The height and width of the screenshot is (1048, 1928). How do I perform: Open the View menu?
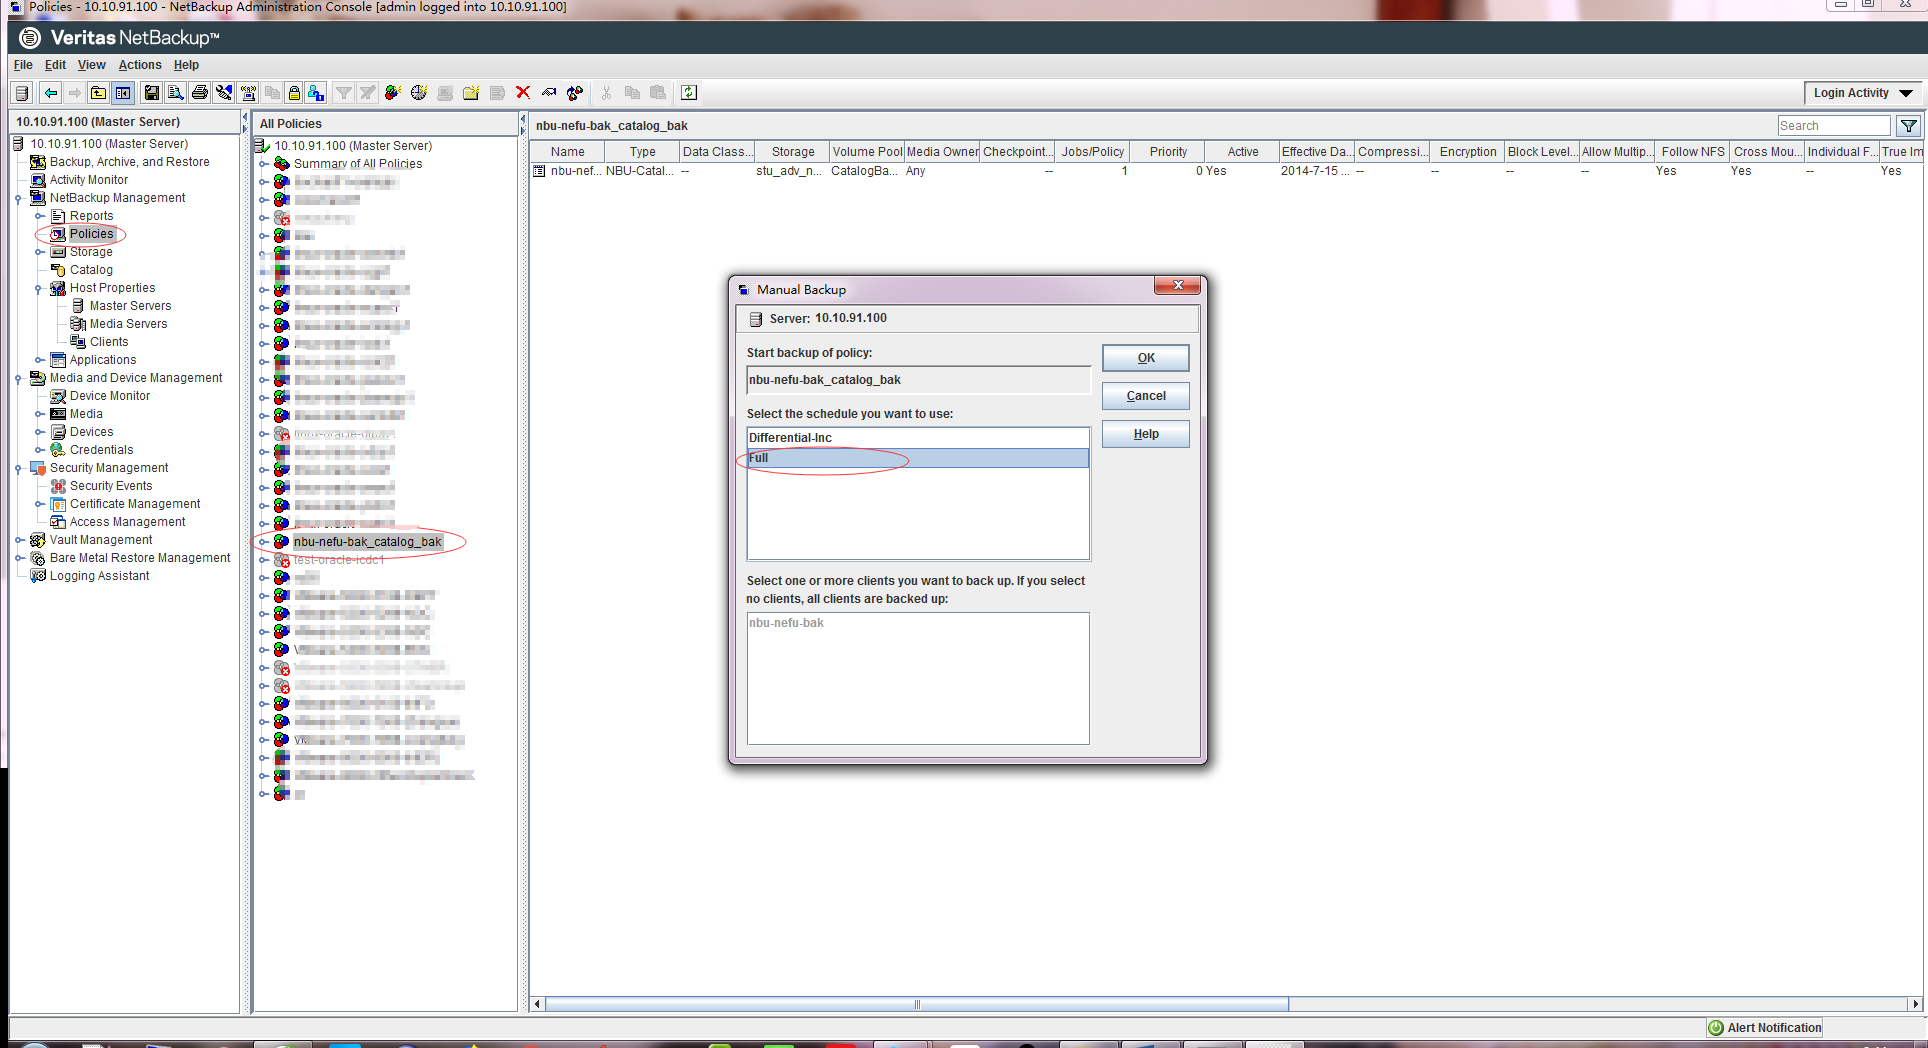(91, 65)
